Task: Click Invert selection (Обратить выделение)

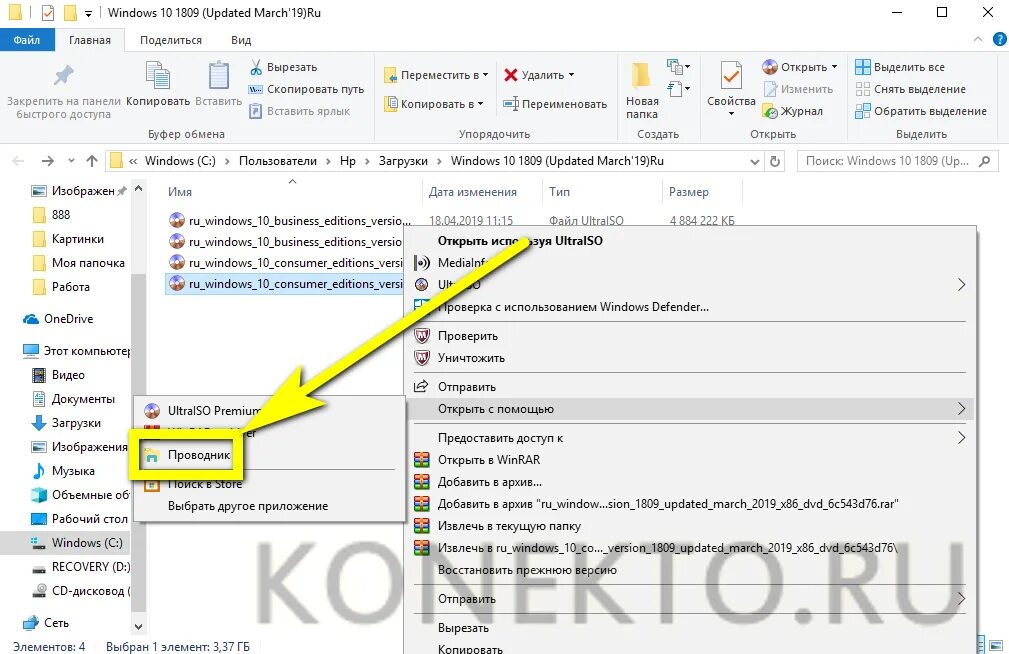Action: [x=921, y=111]
